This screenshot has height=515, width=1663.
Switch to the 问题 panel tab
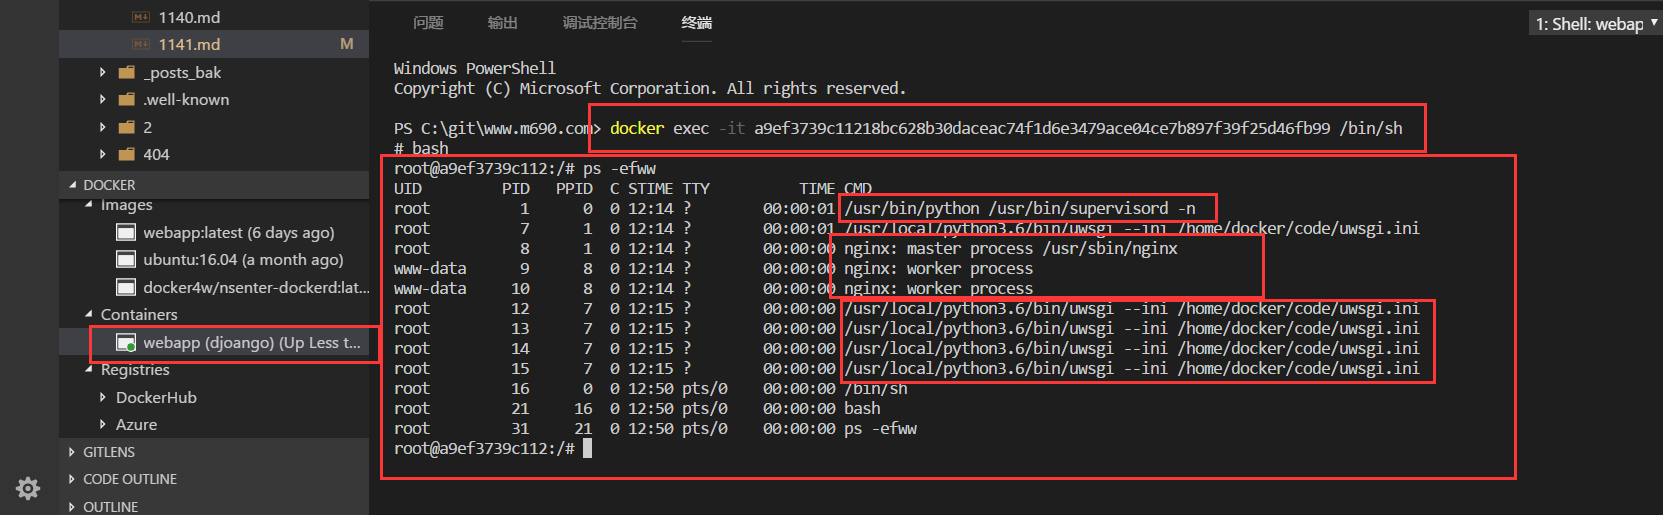[428, 22]
